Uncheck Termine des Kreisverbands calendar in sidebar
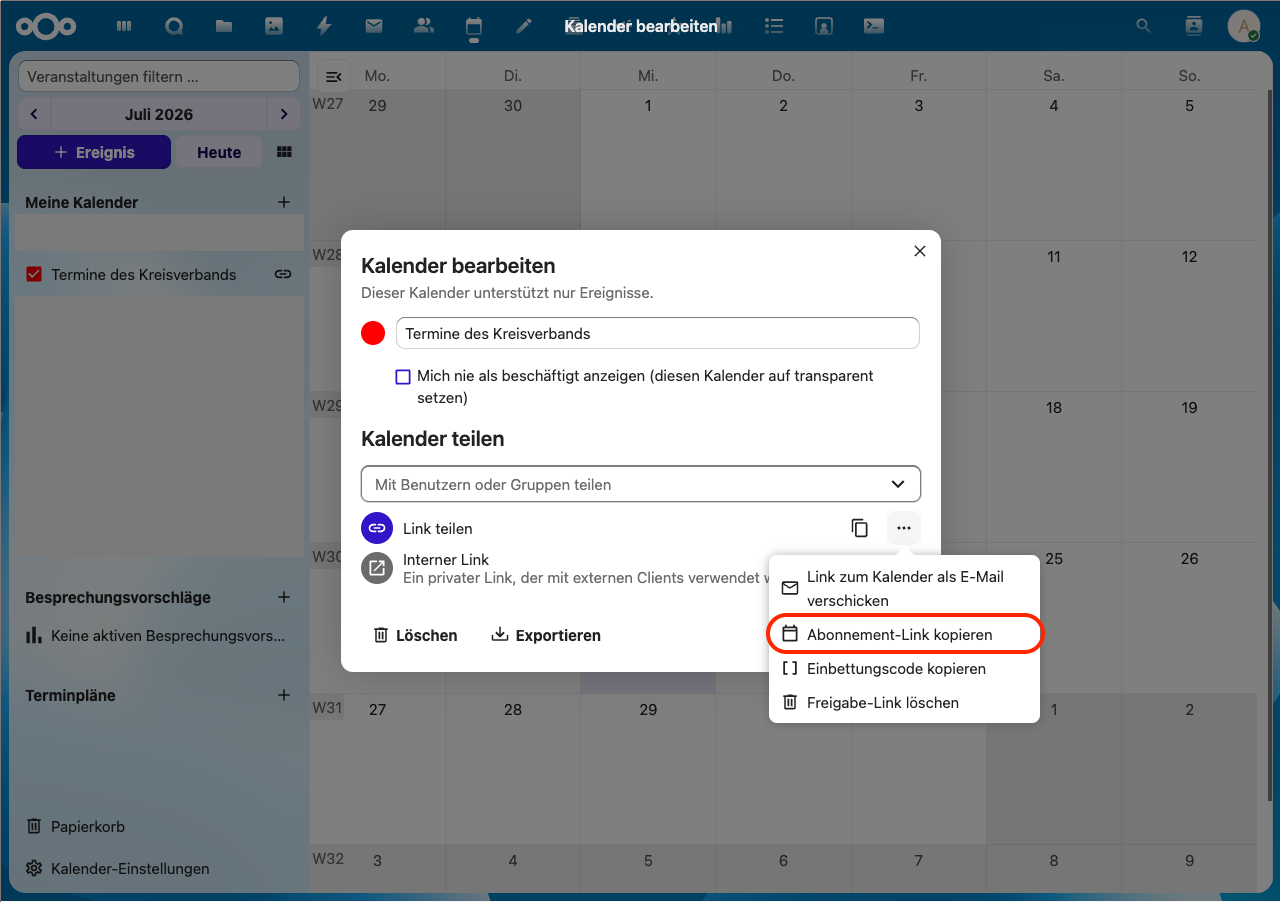 click(x=34, y=274)
